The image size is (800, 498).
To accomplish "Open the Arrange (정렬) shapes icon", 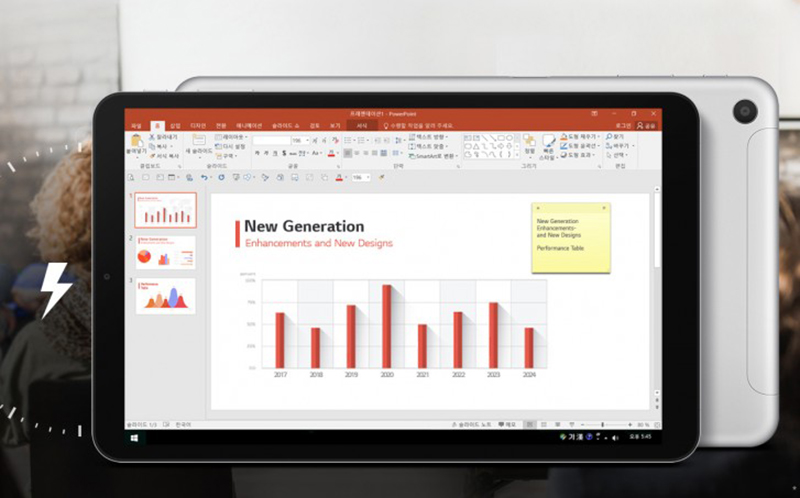I will click(x=529, y=143).
